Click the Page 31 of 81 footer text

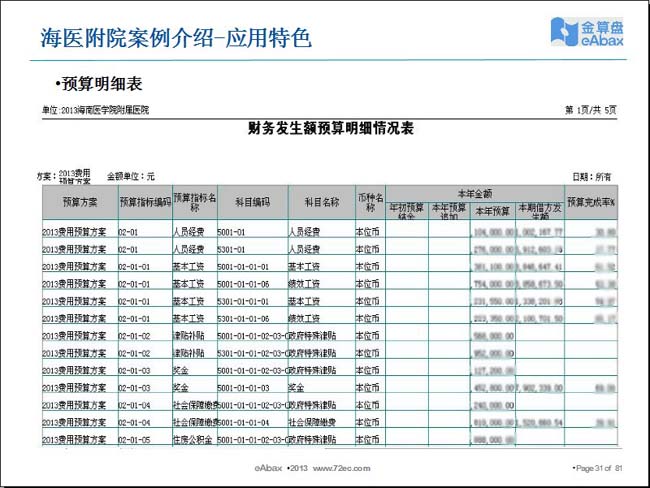599,468
